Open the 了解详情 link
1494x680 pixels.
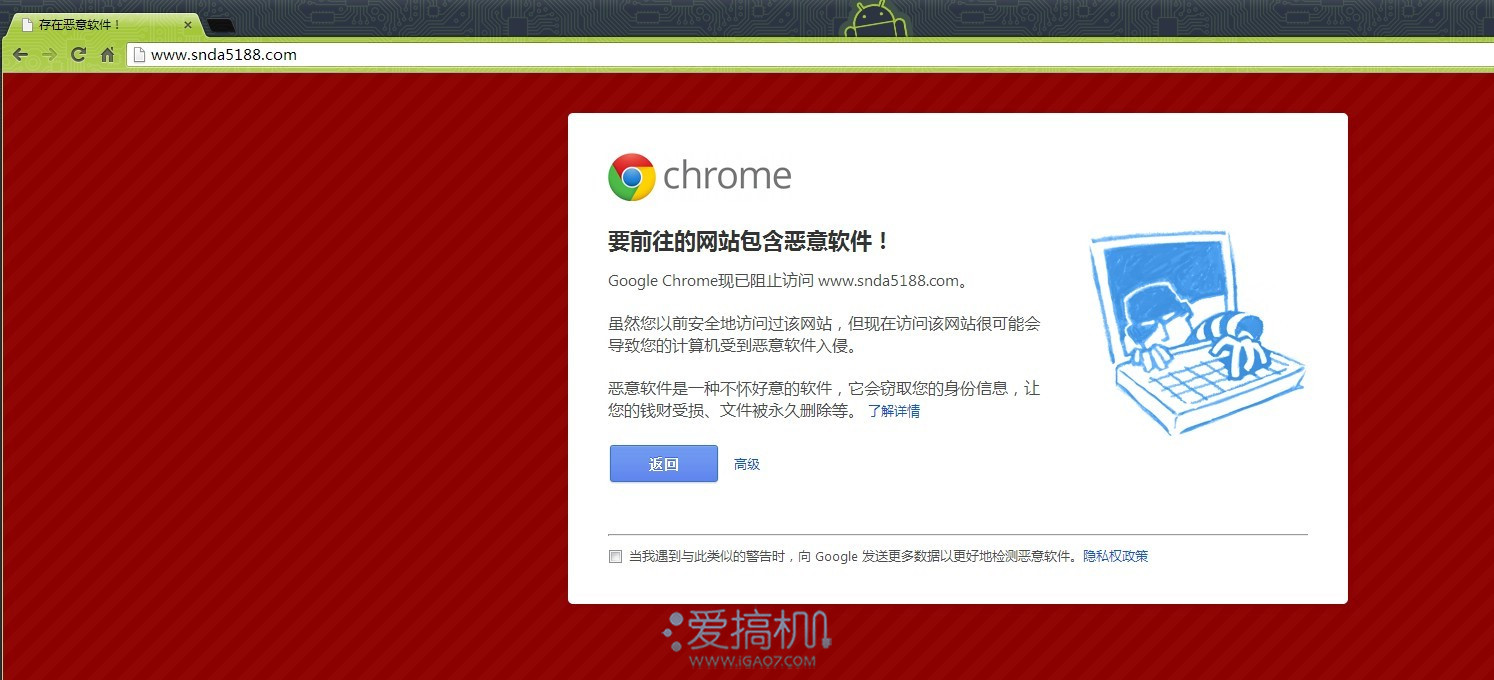pyautogui.click(x=894, y=411)
